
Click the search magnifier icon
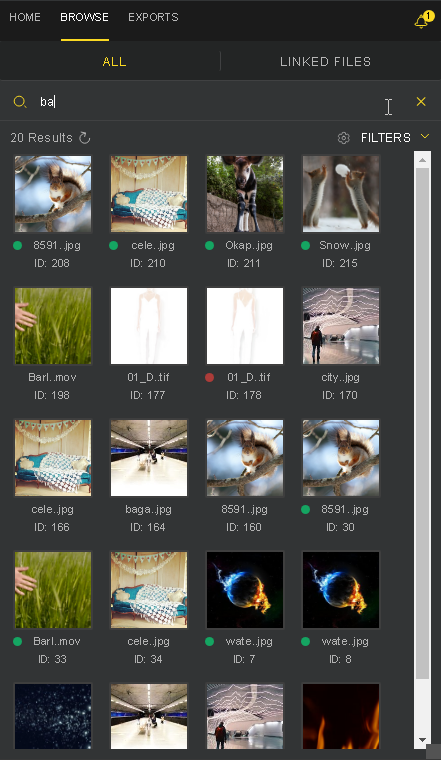coord(19,102)
